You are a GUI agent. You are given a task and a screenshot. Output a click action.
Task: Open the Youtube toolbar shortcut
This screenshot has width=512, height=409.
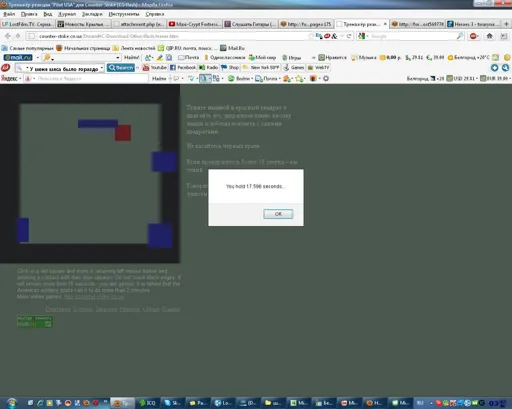point(155,68)
